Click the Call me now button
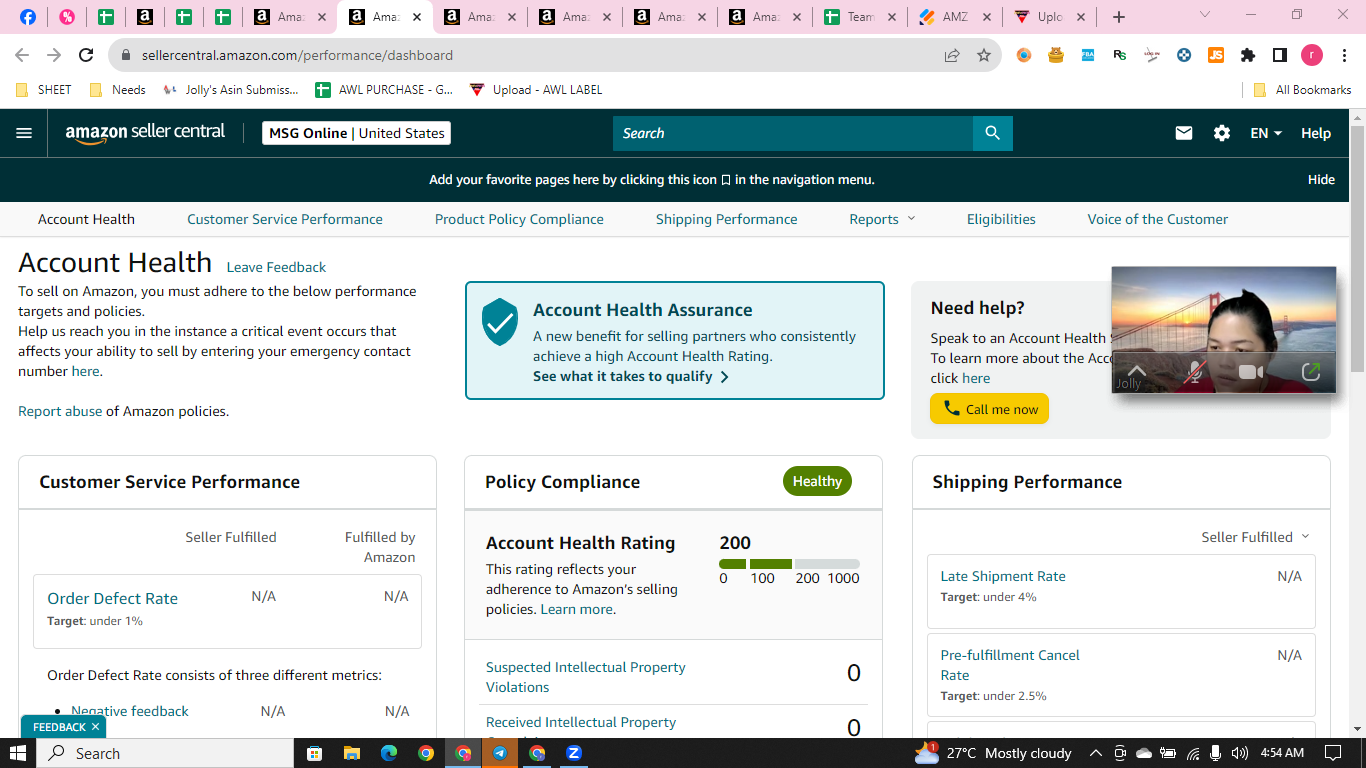Viewport: 1366px width, 768px height. (990, 409)
